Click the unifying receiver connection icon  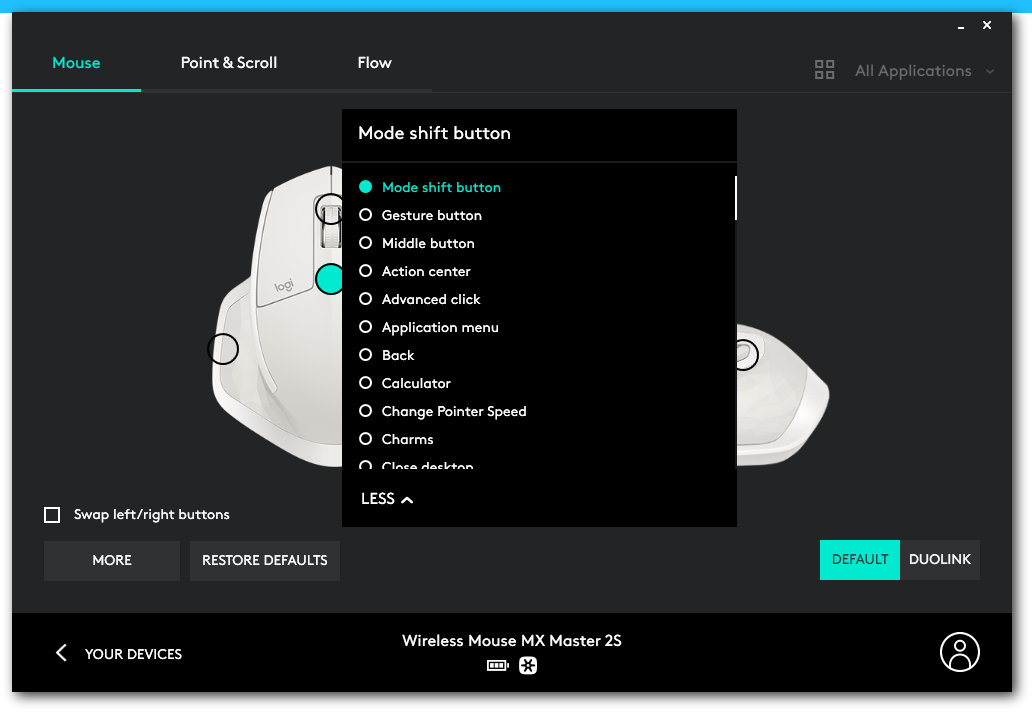528,666
